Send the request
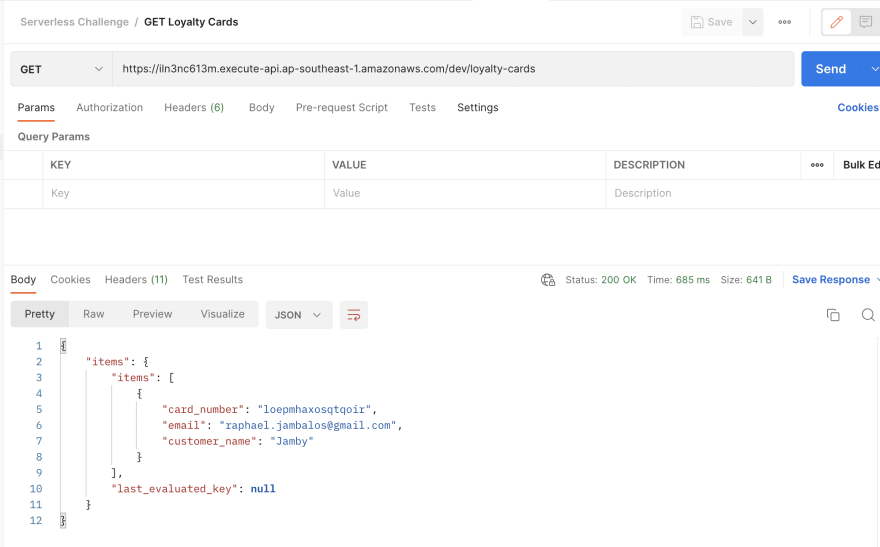Image resolution: width=880 pixels, height=547 pixels. coord(831,69)
